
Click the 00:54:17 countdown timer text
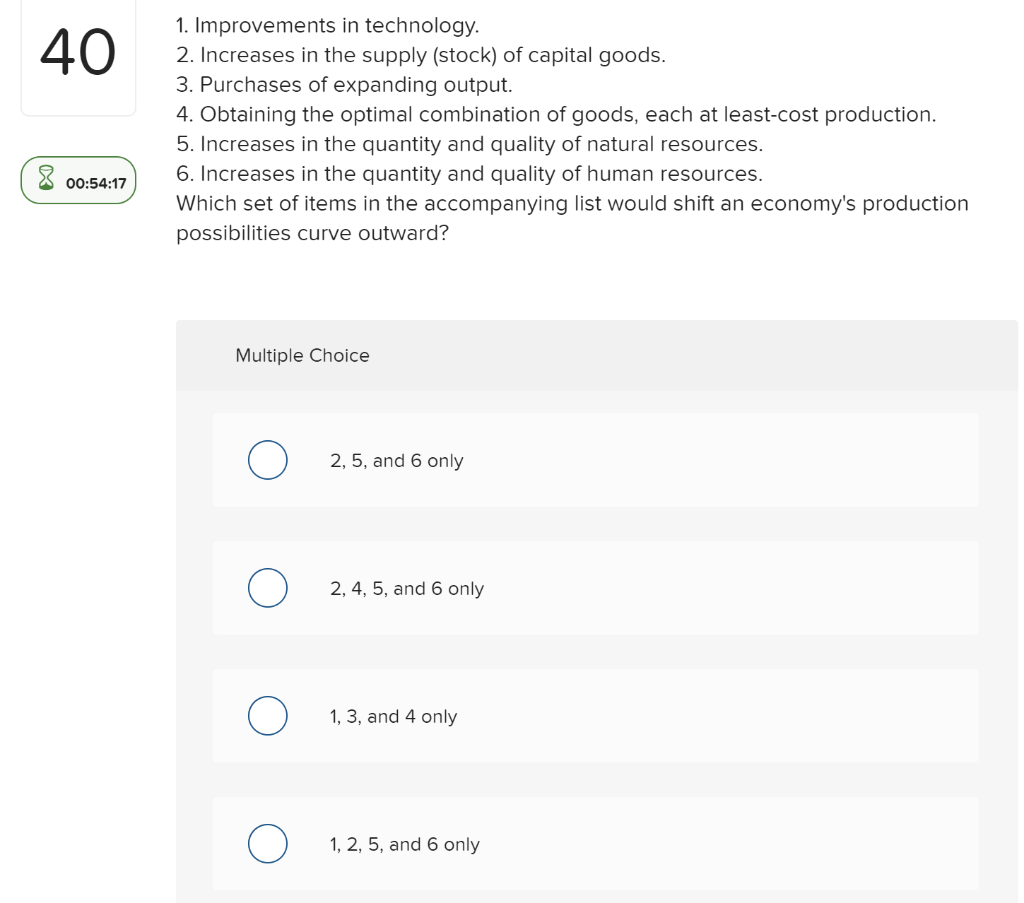point(96,183)
